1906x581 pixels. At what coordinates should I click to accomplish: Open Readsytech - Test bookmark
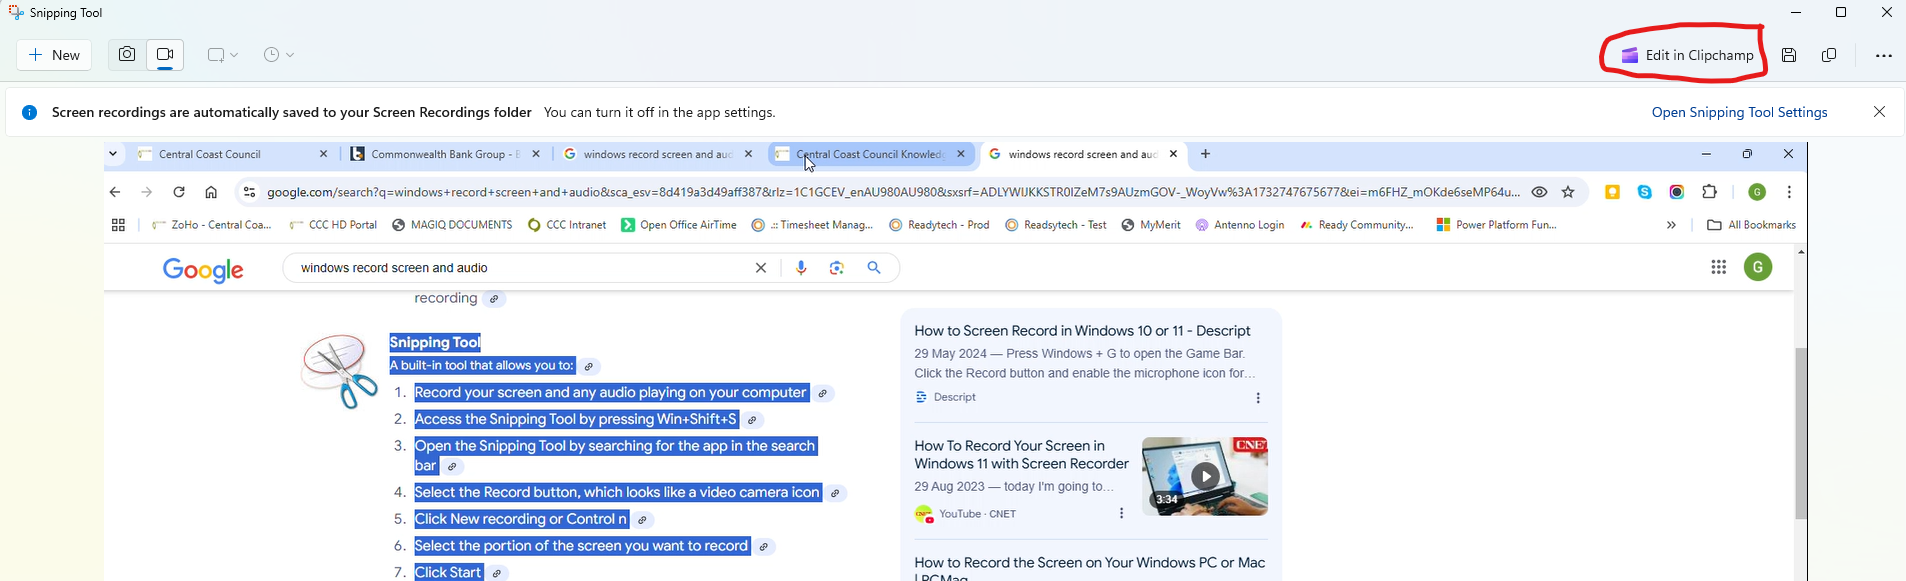(1056, 225)
